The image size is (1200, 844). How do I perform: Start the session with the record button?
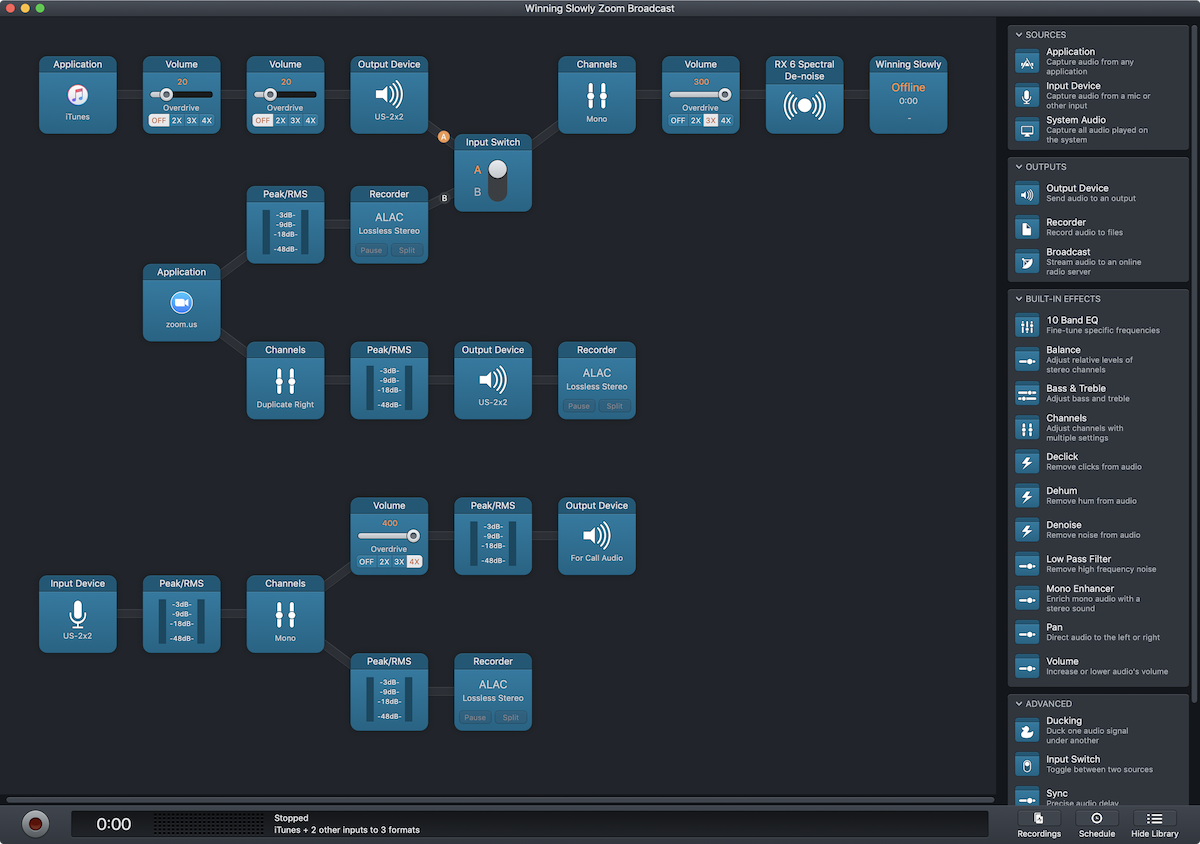coord(35,824)
